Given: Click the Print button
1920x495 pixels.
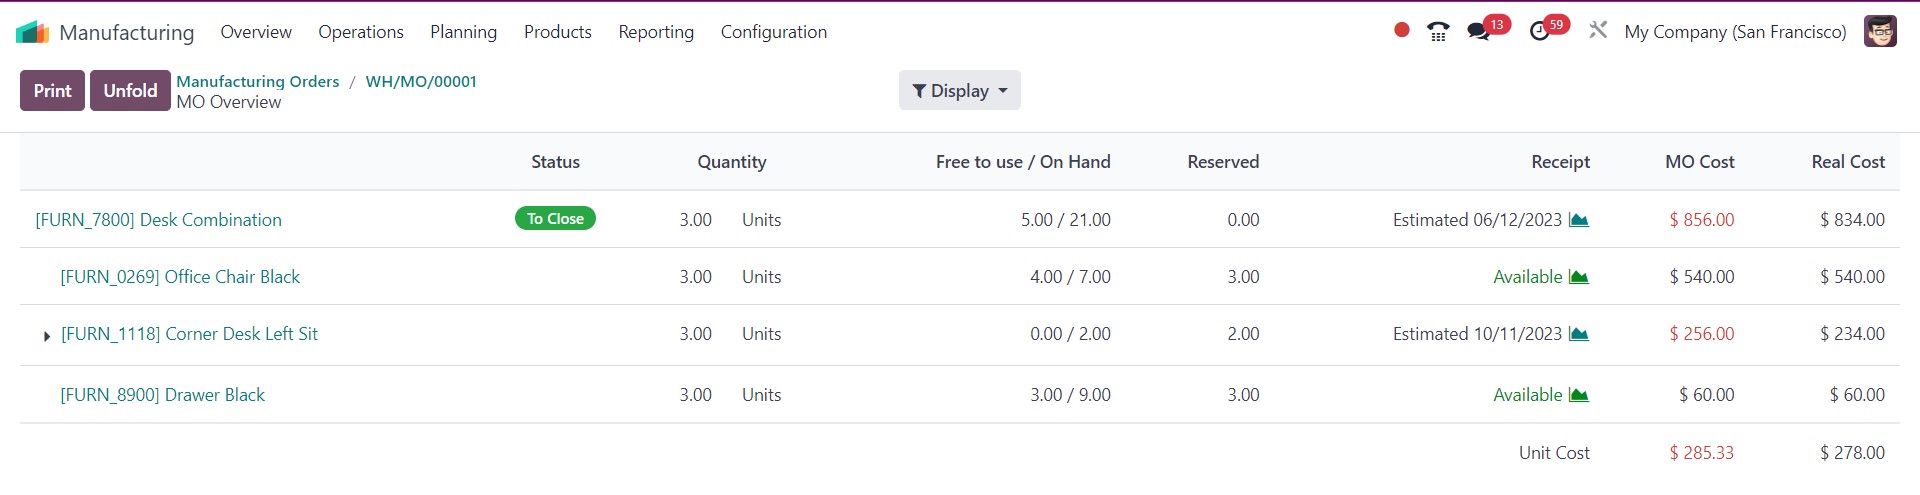Looking at the screenshot, I should [52, 90].
